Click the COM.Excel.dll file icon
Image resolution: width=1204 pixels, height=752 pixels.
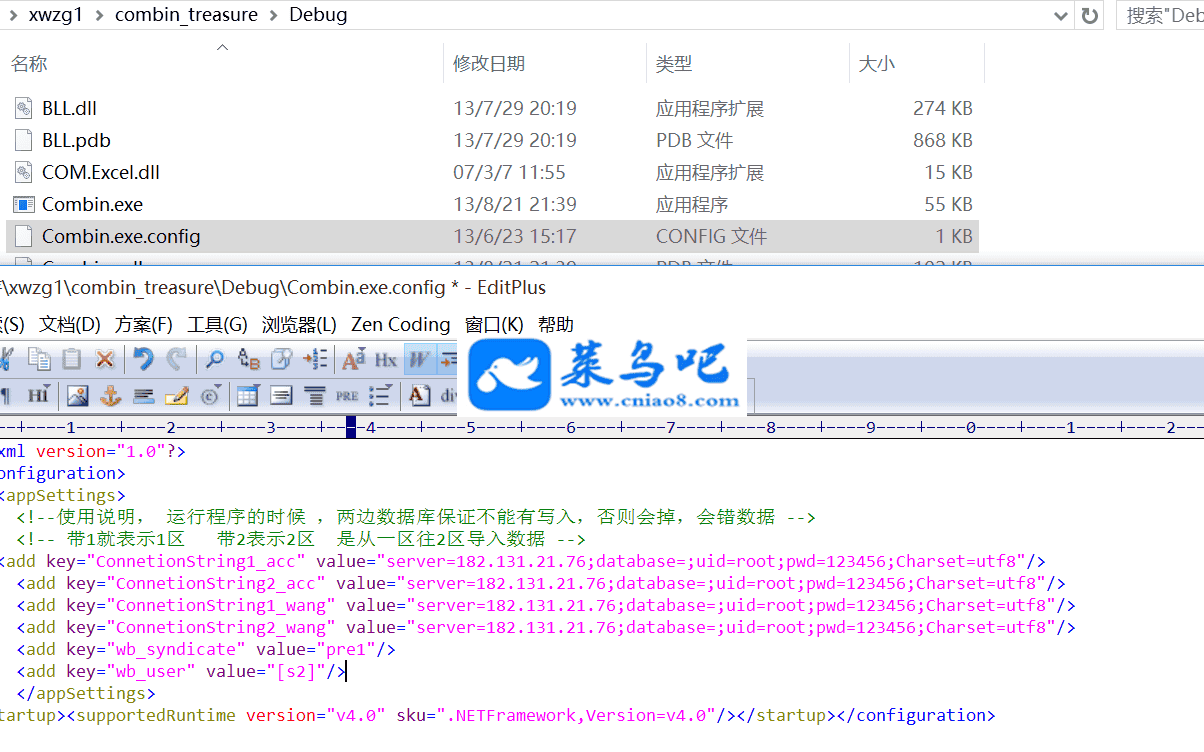(x=24, y=172)
